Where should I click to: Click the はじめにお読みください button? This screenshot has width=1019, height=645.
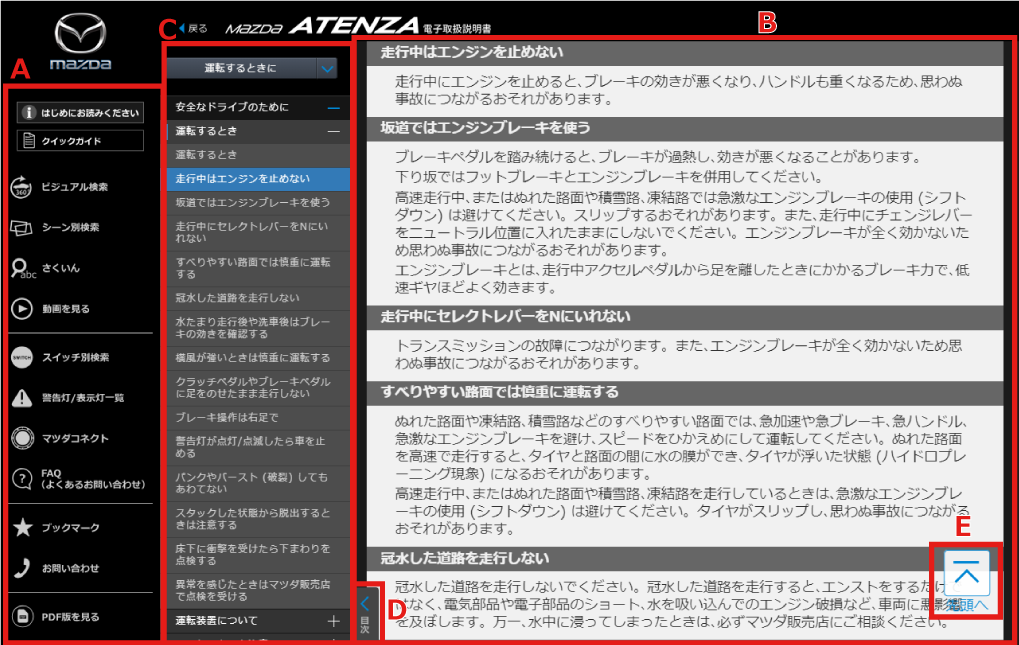(81, 113)
